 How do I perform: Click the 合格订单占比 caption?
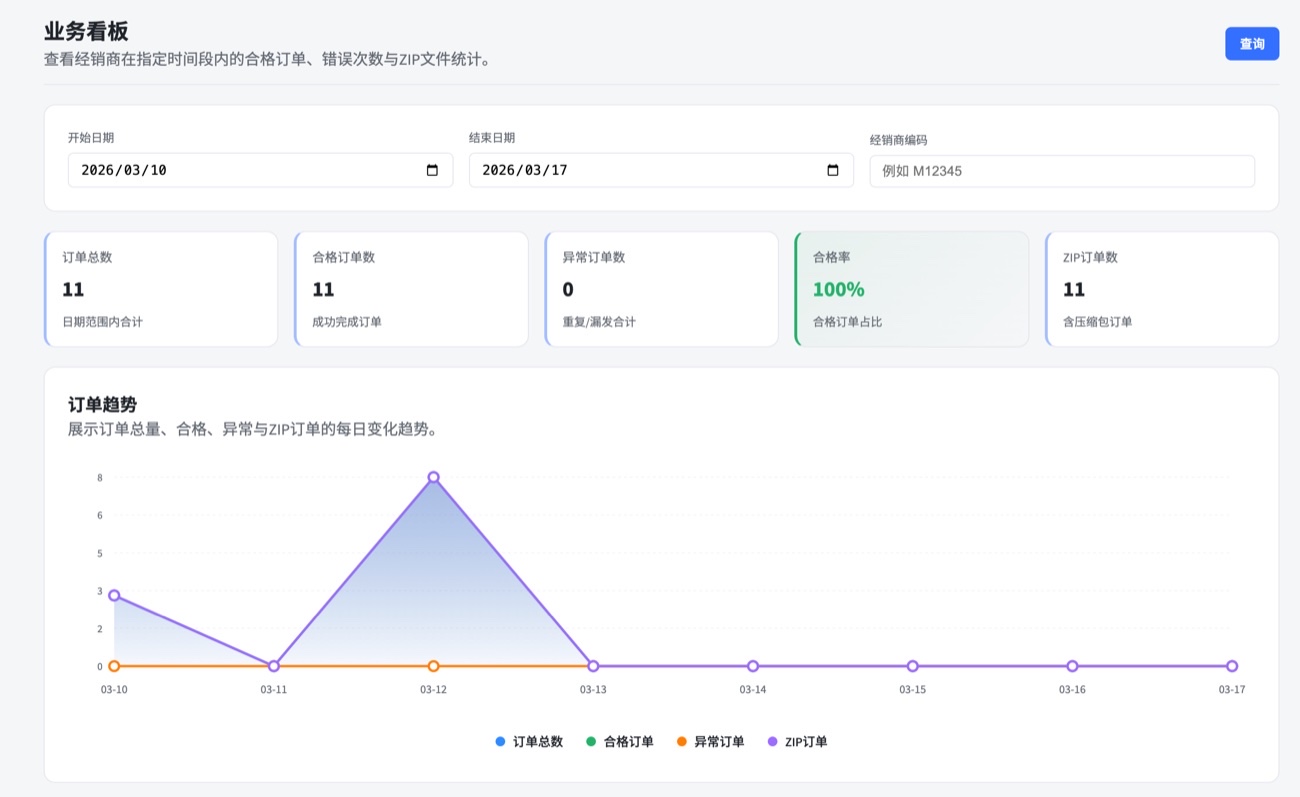pos(848,322)
